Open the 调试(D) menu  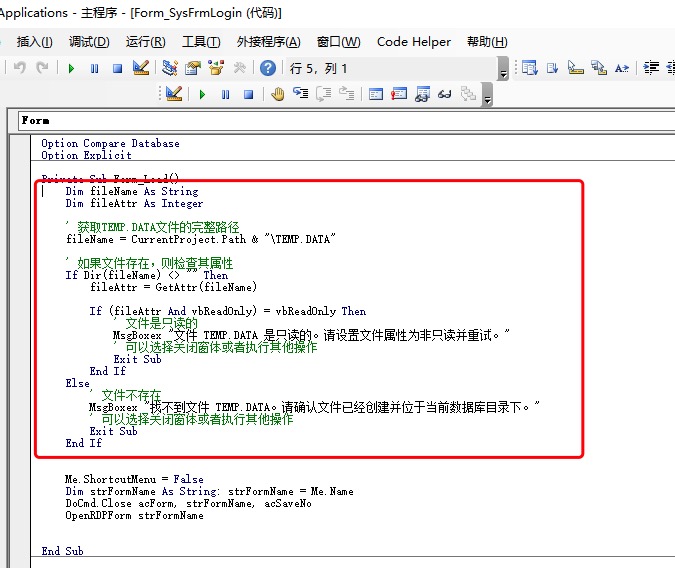tap(89, 42)
